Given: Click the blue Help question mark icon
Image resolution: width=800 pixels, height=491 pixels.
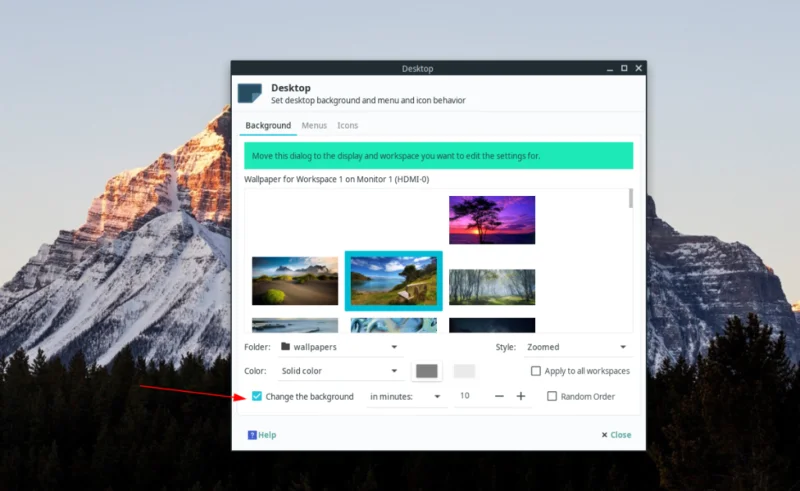Looking at the screenshot, I should pos(252,435).
